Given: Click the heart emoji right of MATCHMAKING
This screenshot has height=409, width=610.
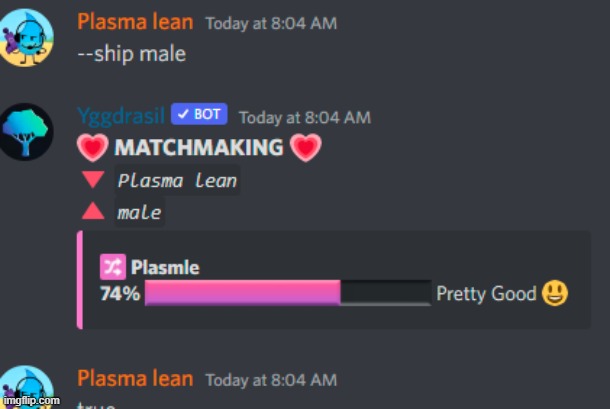Looking at the screenshot, I should click(306, 148).
